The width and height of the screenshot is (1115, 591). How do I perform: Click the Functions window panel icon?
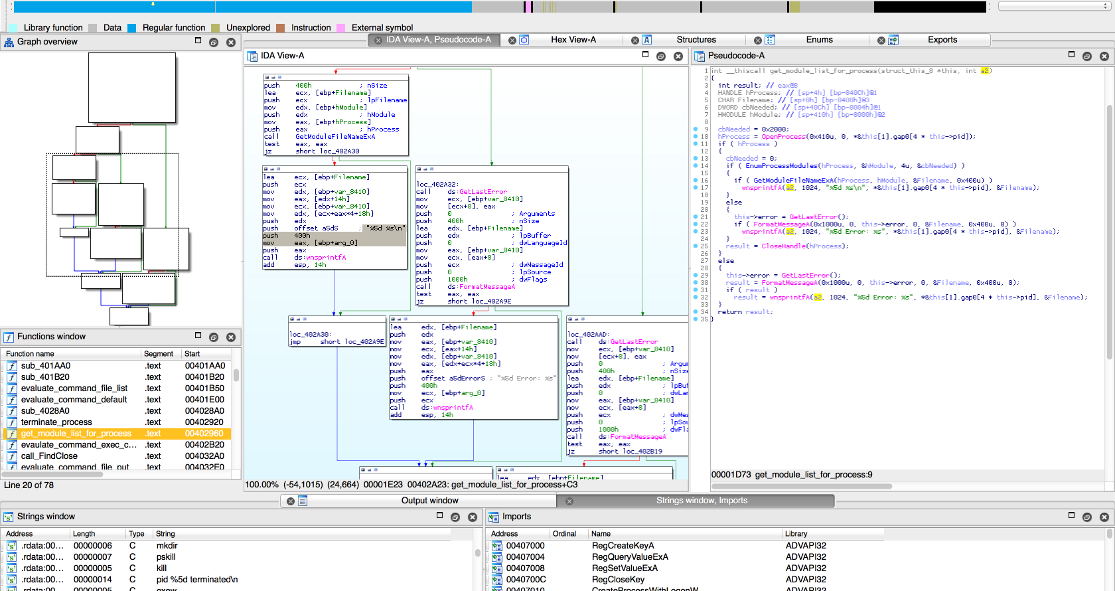coord(9,336)
